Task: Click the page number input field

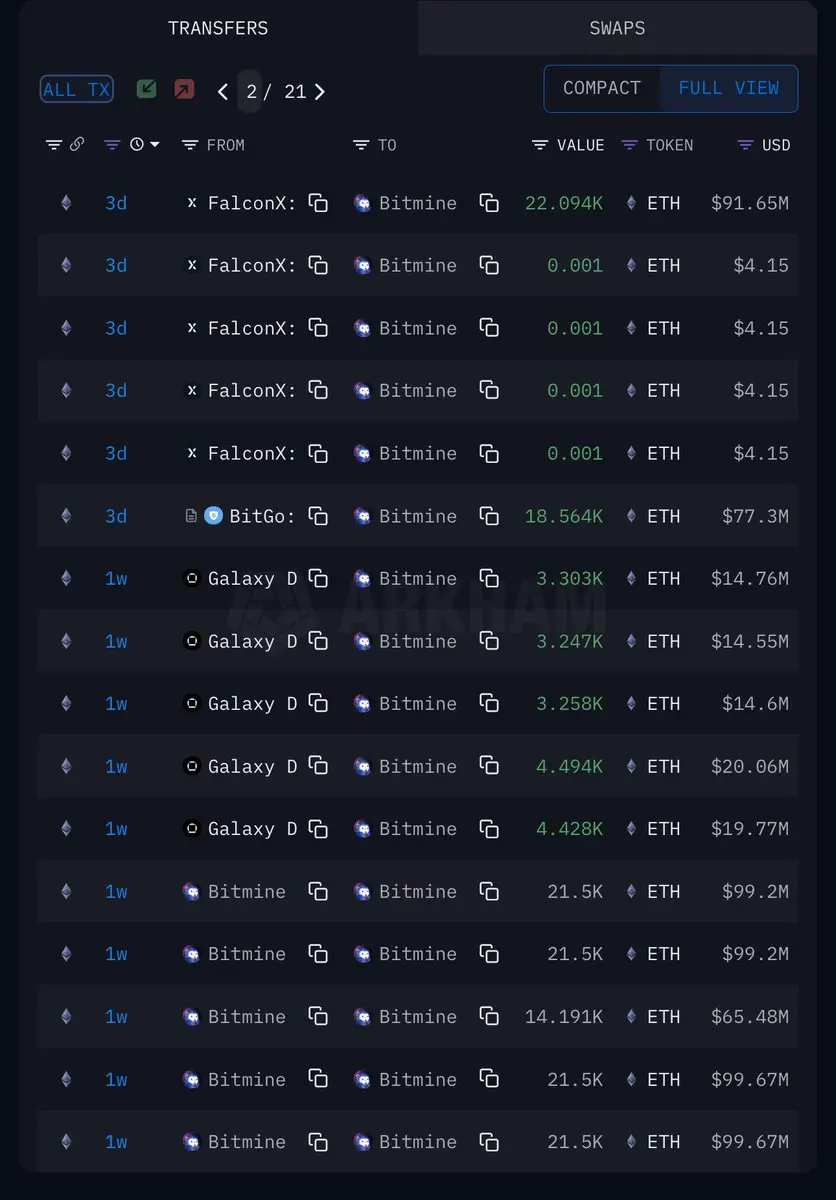Action: point(251,92)
